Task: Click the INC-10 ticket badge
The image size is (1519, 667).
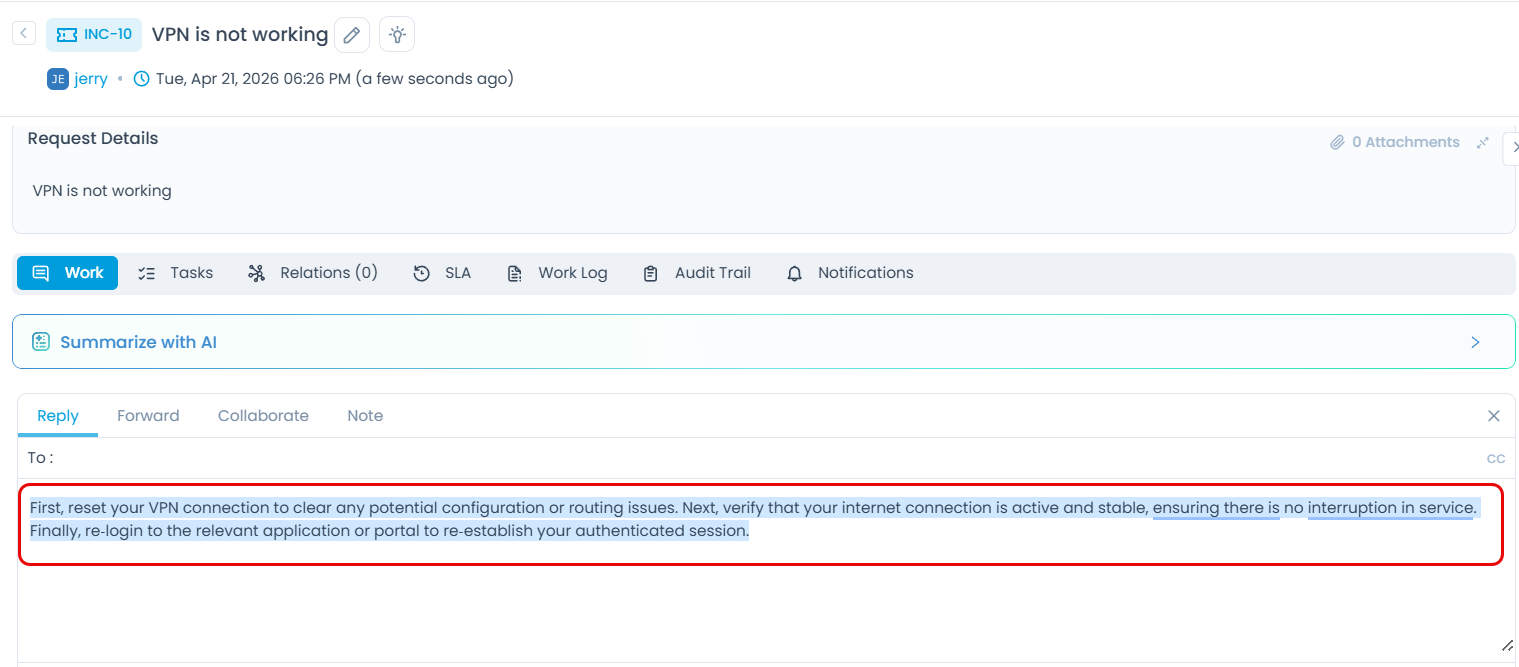Action: 94,34
